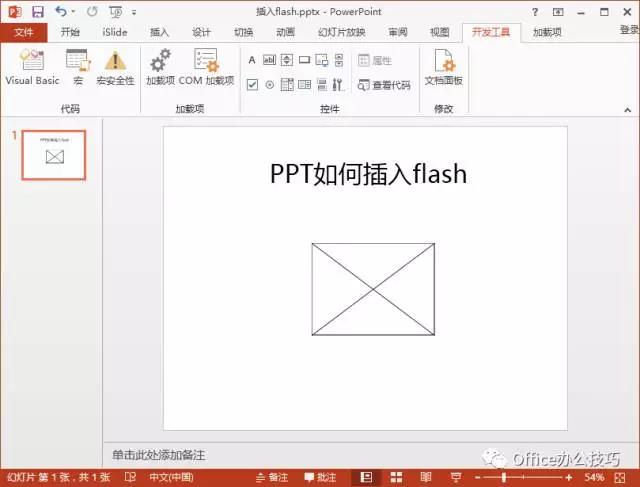Open 宏安全性 macro security settings
Screen dimensions: 640x487
click(115, 67)
